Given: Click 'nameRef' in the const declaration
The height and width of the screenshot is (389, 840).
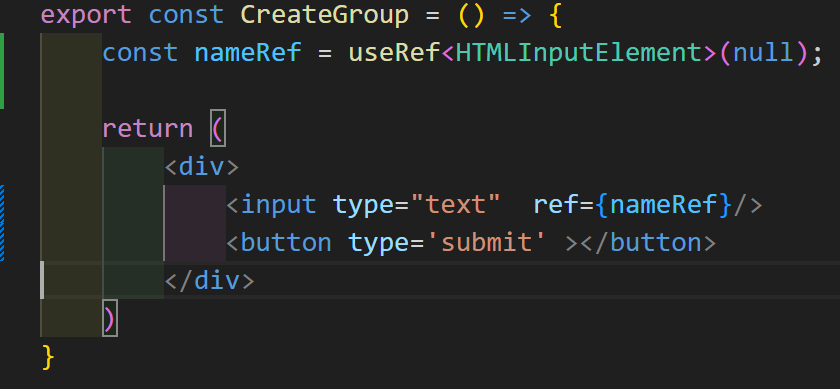Looking at the screenshot, I should pyautogui.click(x=248, y=53).
